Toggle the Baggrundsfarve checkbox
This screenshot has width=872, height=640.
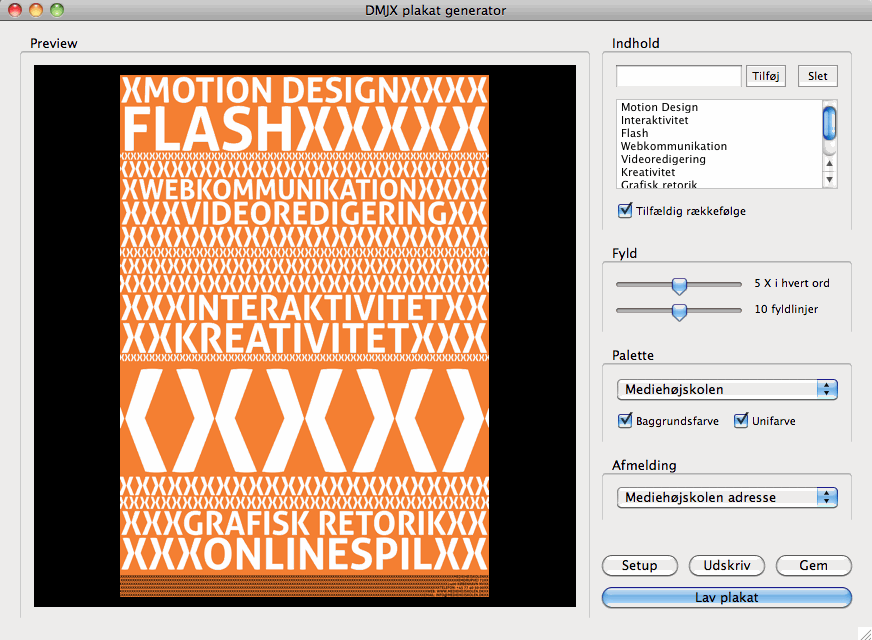[625, 420]
